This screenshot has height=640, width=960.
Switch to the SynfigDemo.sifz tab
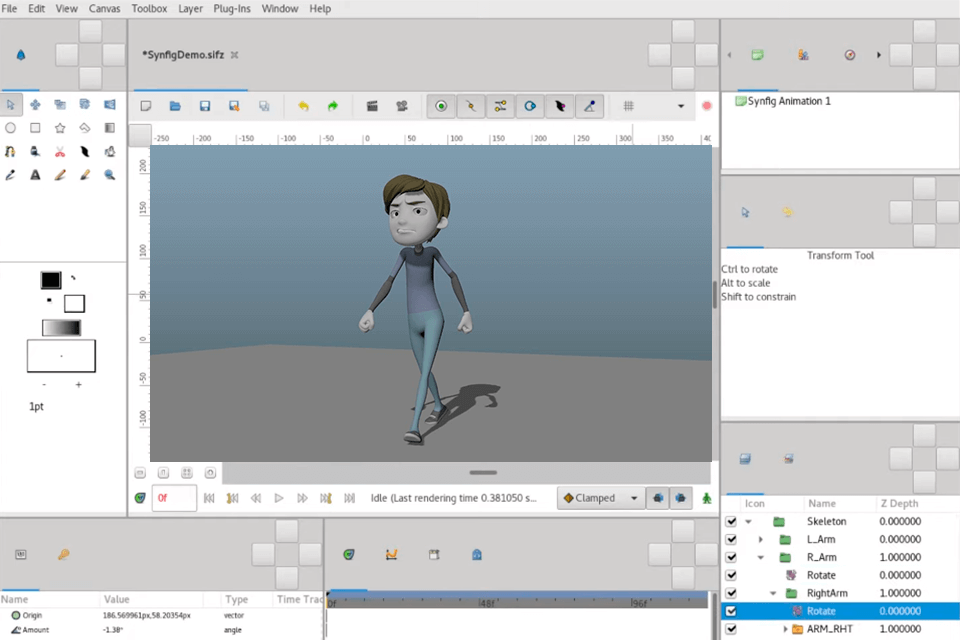tap(182, 55)
